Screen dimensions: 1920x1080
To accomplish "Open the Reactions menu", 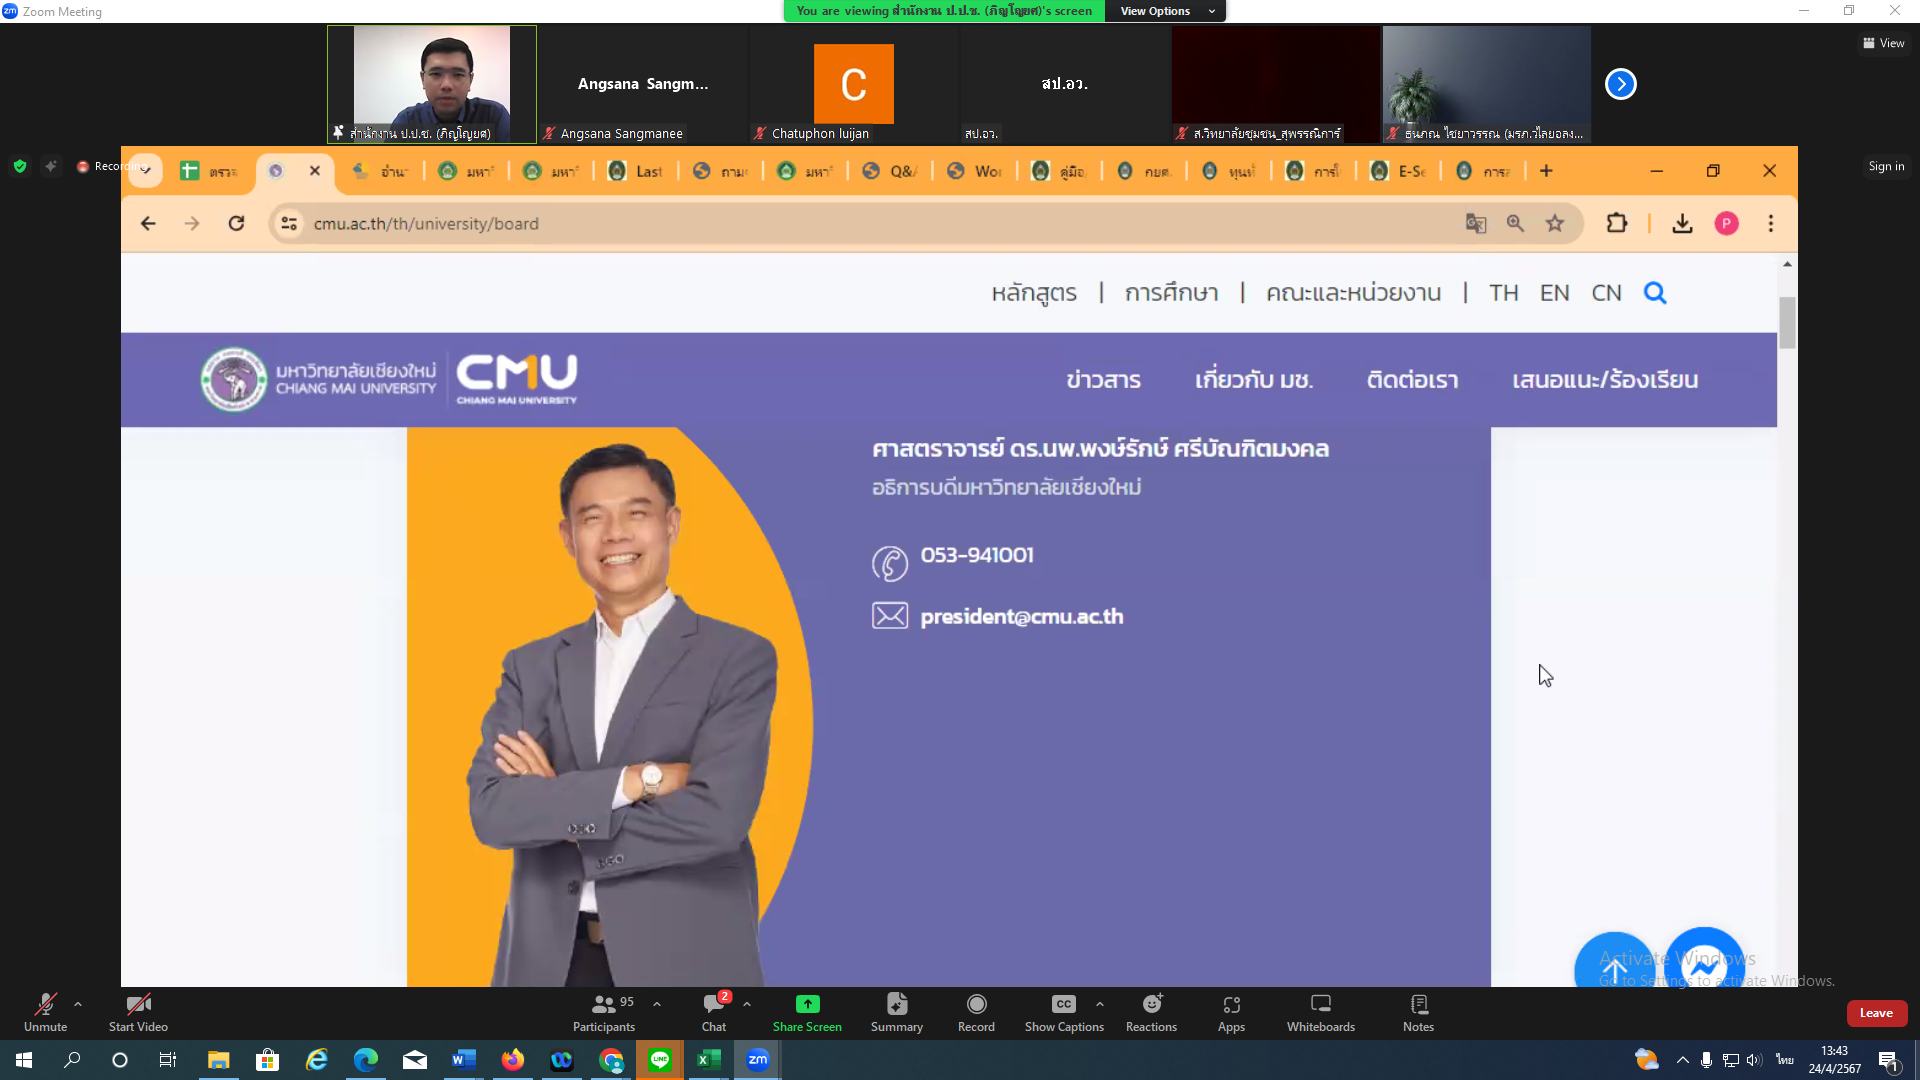I will tap(1151, 1012).
